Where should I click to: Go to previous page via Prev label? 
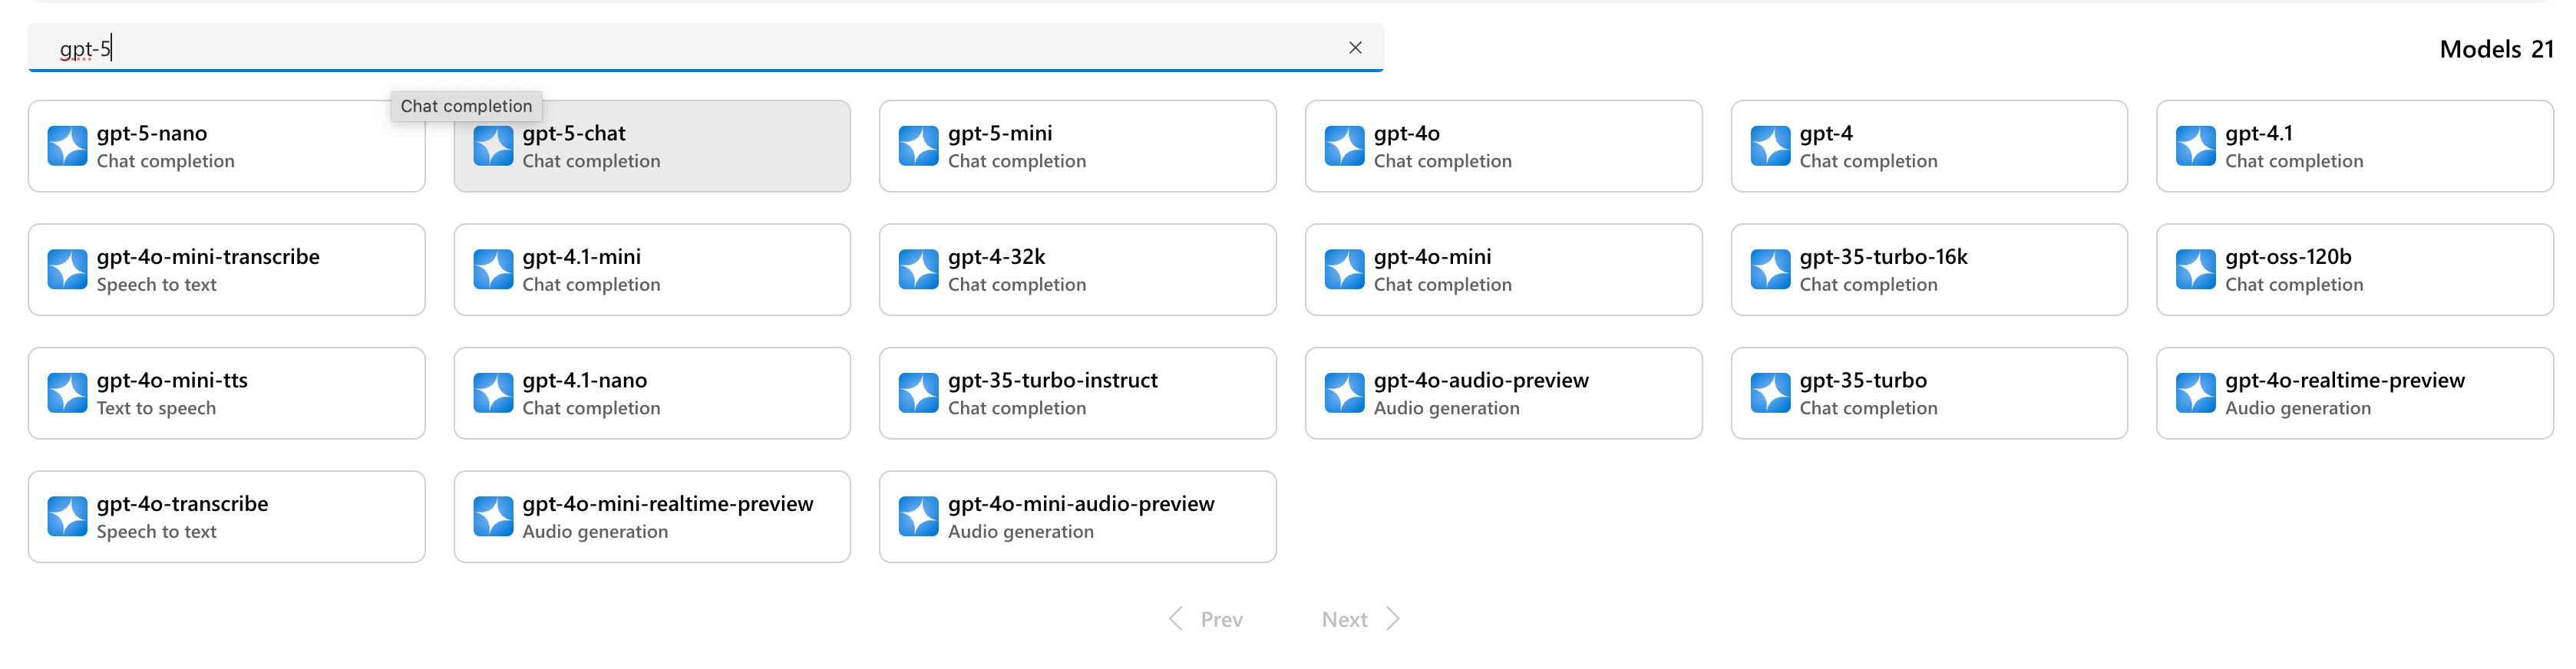(x=1221, y=620)
